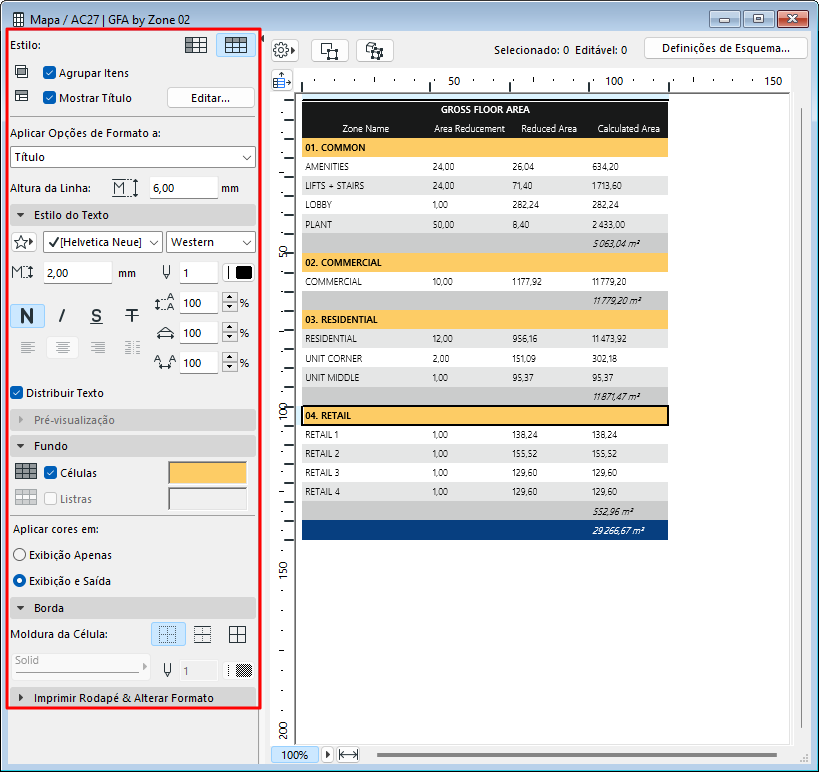819x772 pixels.
Task: Click the LIFTS + STAIRS cell
Action: (x=335, y=185)
